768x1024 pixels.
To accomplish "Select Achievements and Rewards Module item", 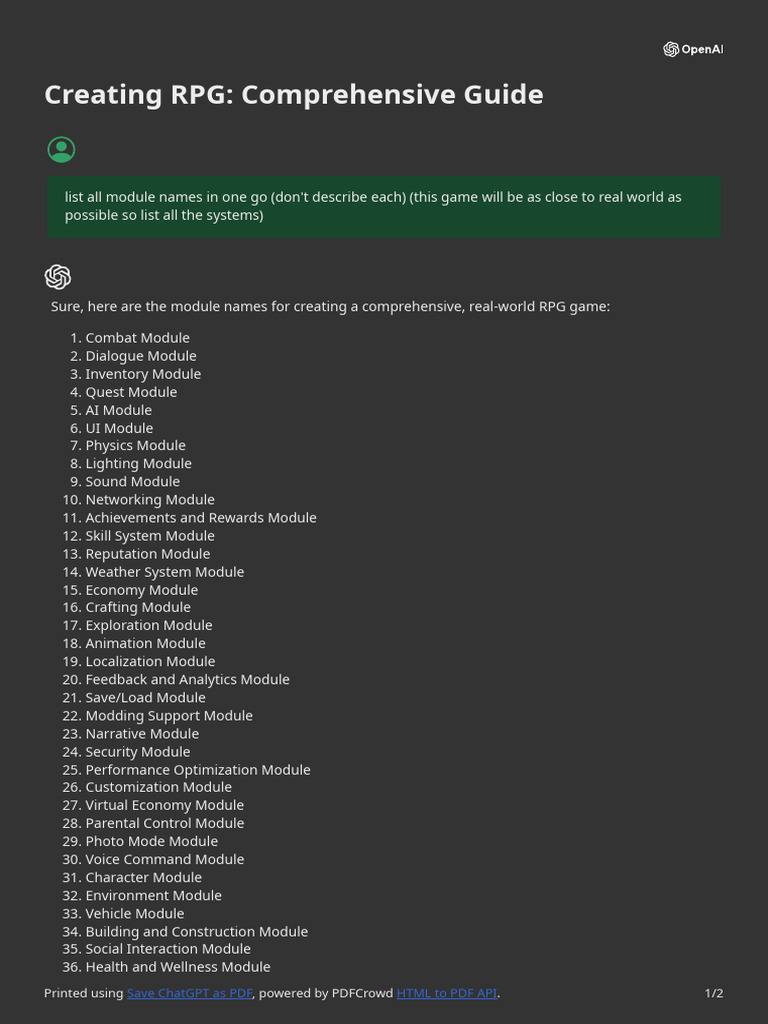I will pyautogui.click(x=201, y=518).
